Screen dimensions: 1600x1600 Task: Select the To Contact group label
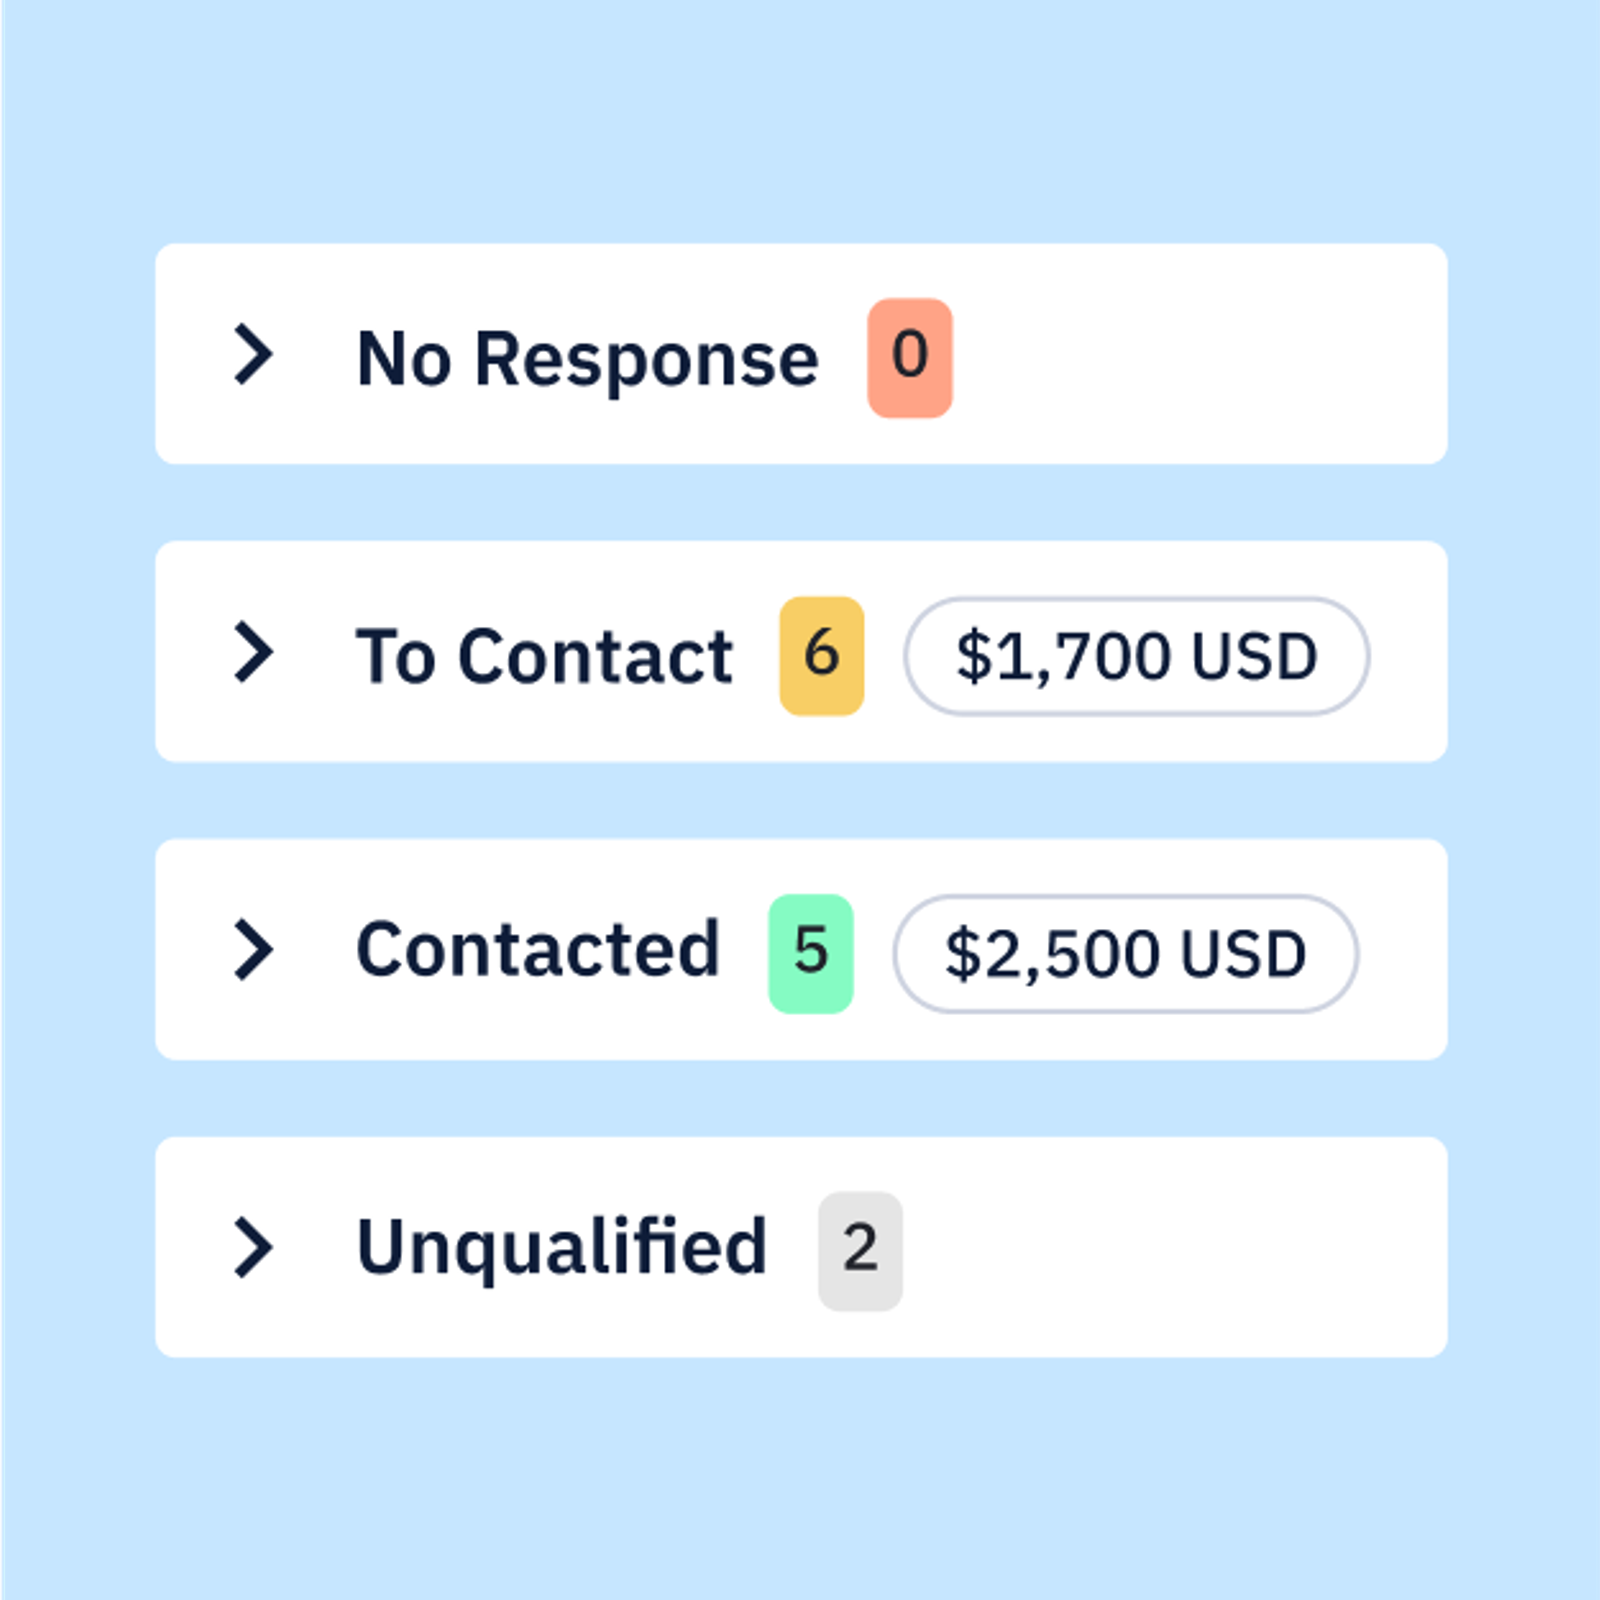[x=544, y=656]
